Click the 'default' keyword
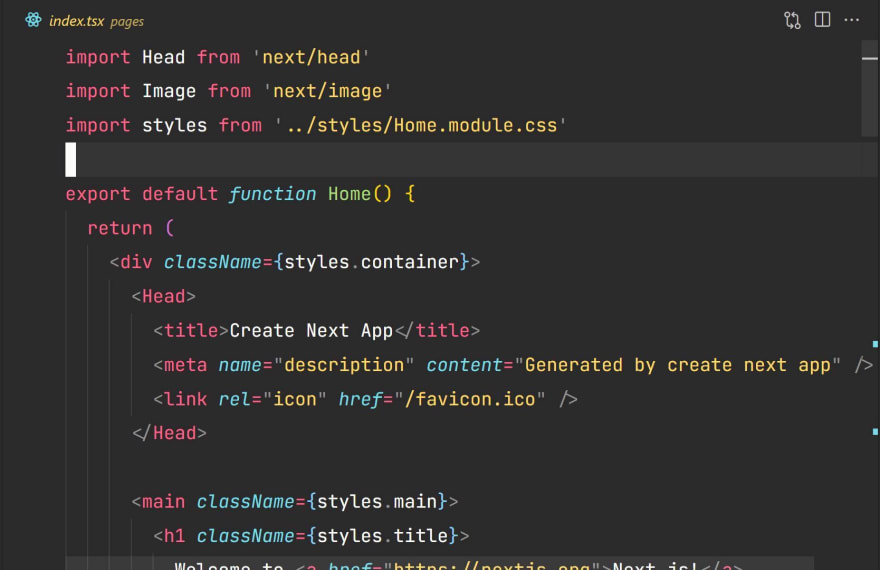This screenshot has width=880, height=570. [x=180, y=194]
